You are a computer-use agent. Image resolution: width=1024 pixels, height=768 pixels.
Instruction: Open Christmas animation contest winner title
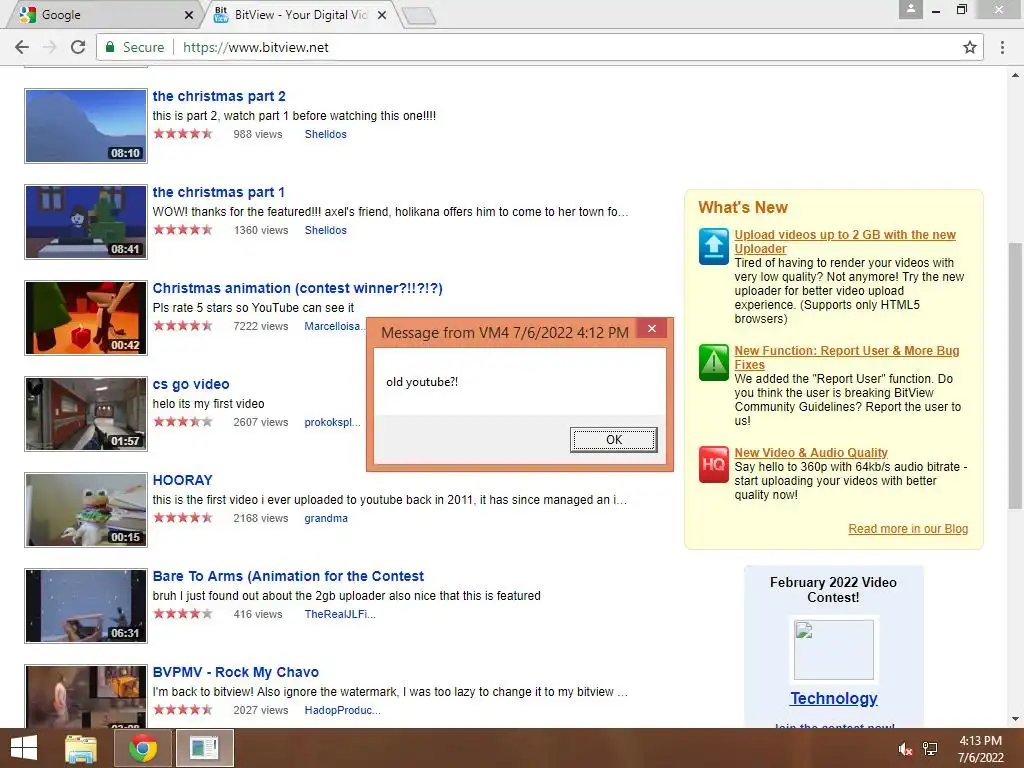click(297, 288)
